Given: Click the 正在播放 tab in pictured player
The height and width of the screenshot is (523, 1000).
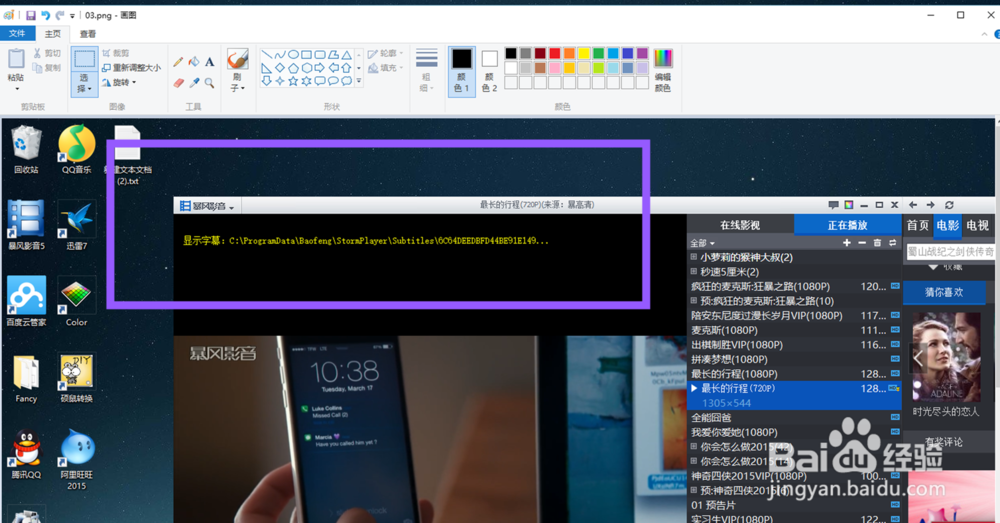Looking at the screenshot, I should pos(848,225).
